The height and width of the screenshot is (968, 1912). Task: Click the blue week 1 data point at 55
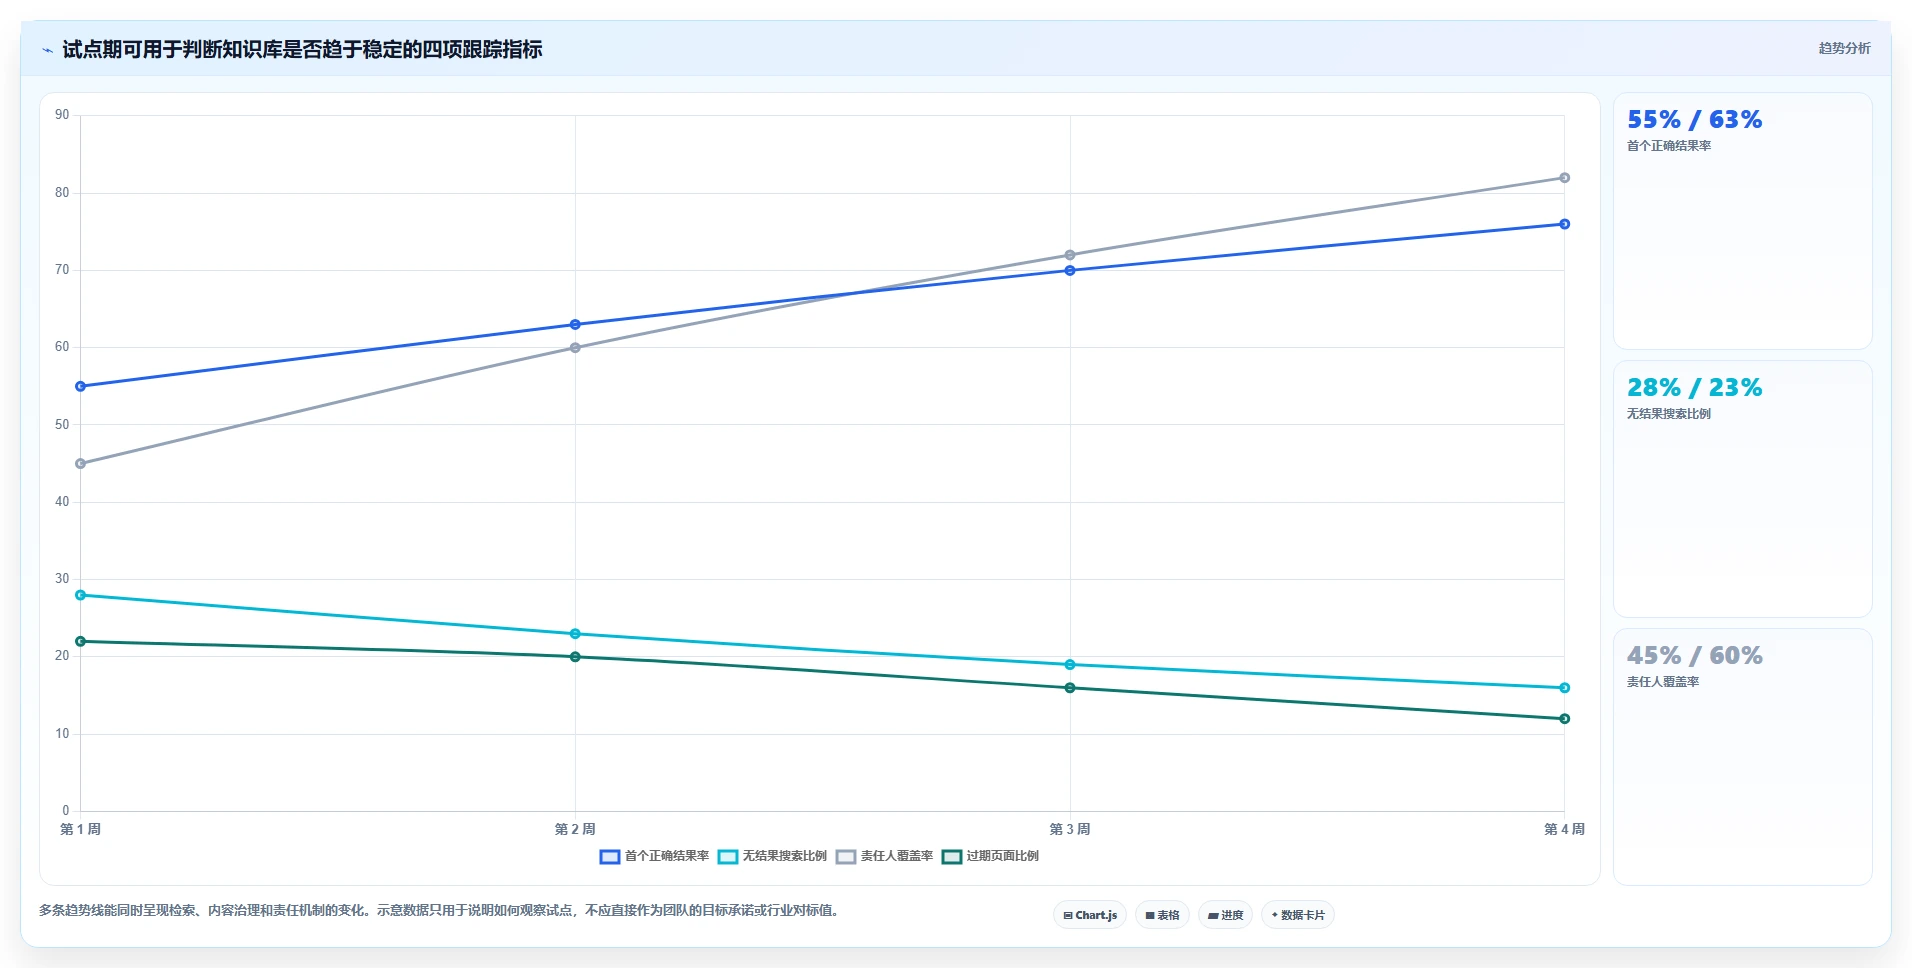click(81, 386)
